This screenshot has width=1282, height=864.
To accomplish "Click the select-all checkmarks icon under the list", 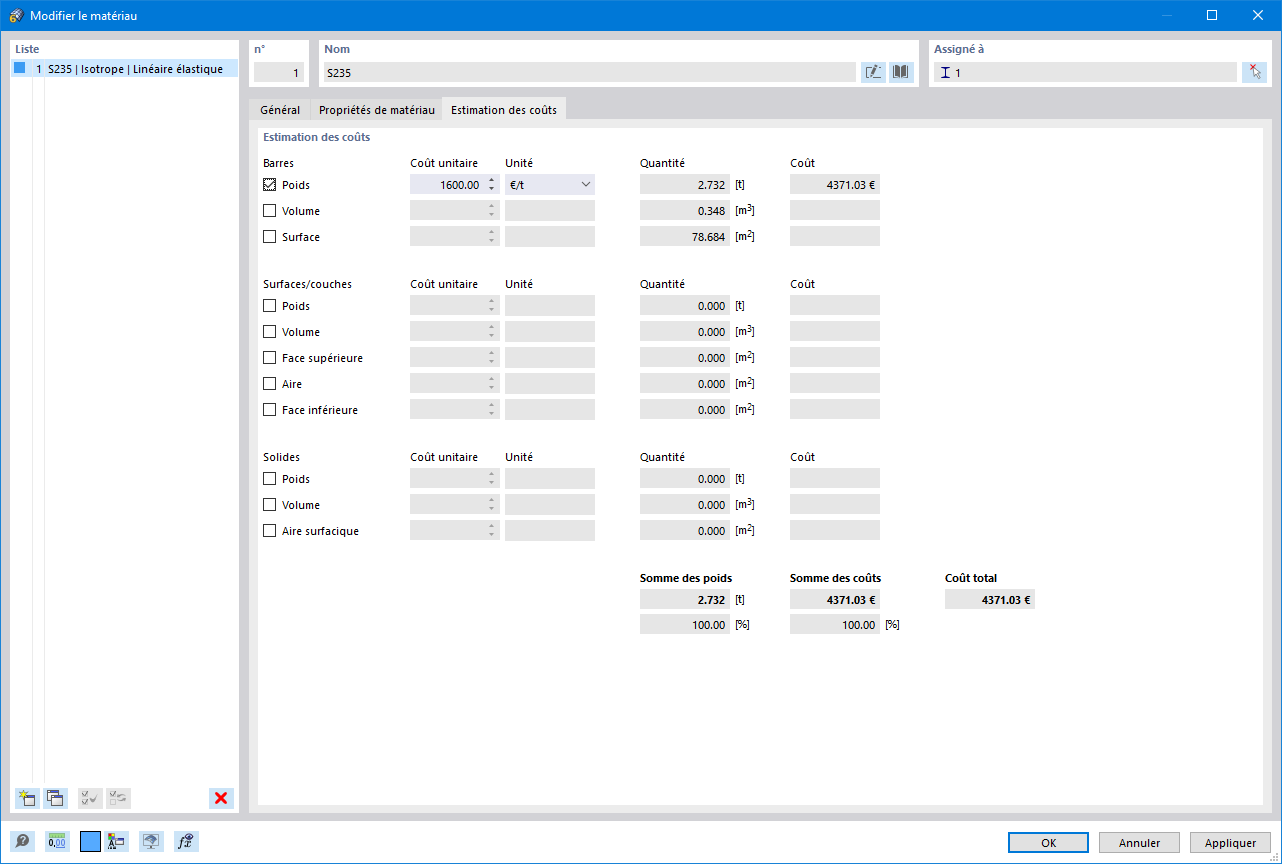I will pos(90,798).
